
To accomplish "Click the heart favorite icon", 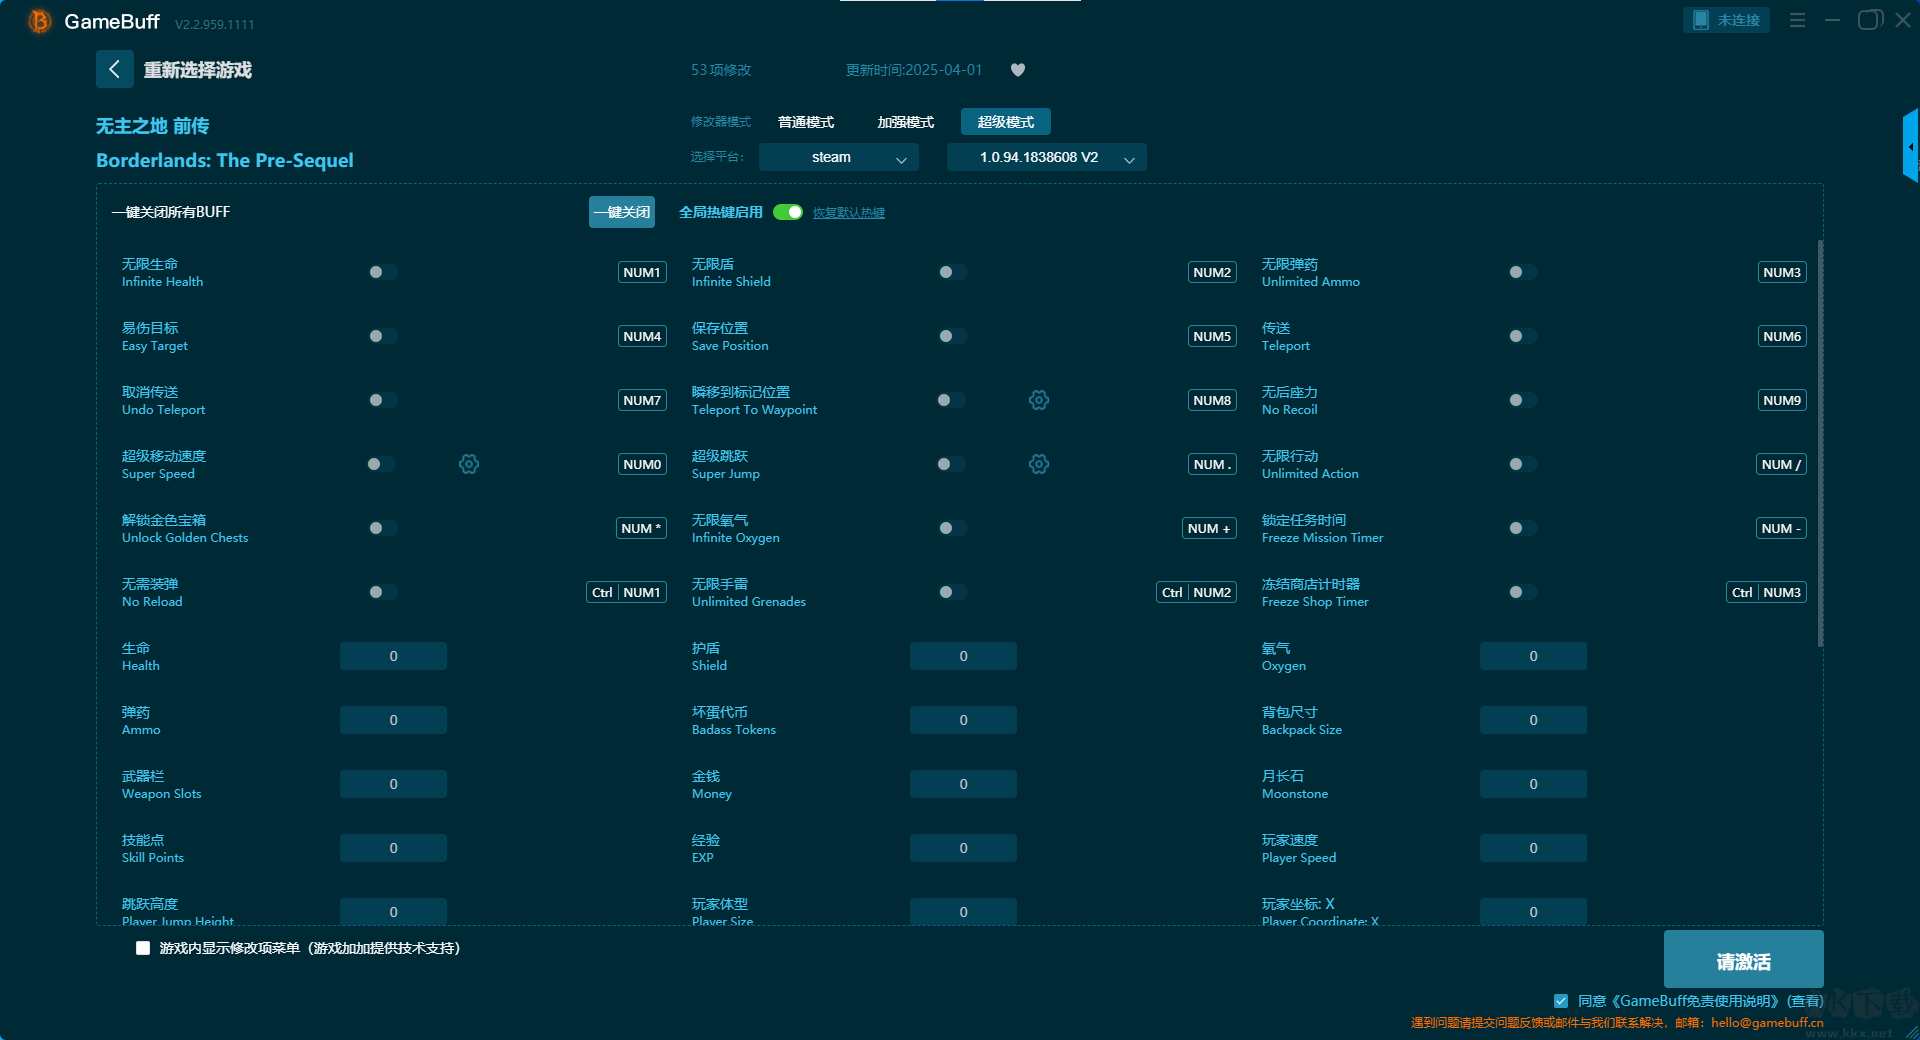I will click(x=1018, y=70).
